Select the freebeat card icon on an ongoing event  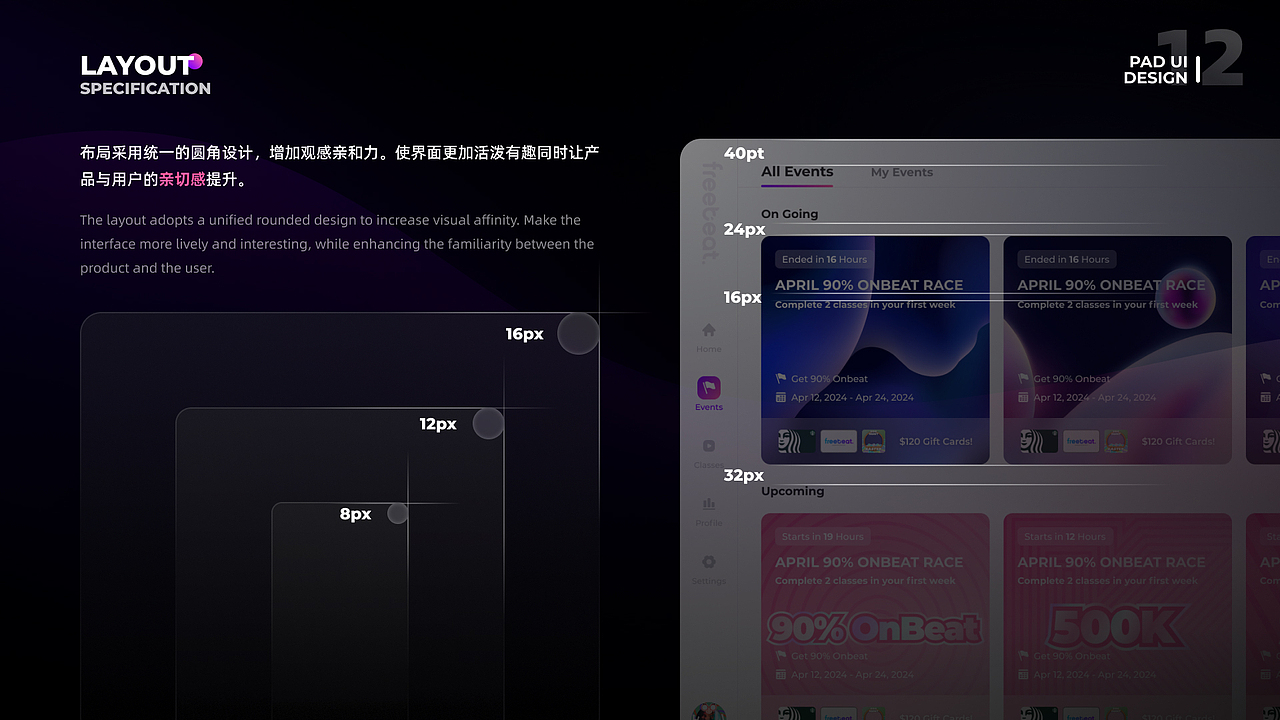point(838,440)
